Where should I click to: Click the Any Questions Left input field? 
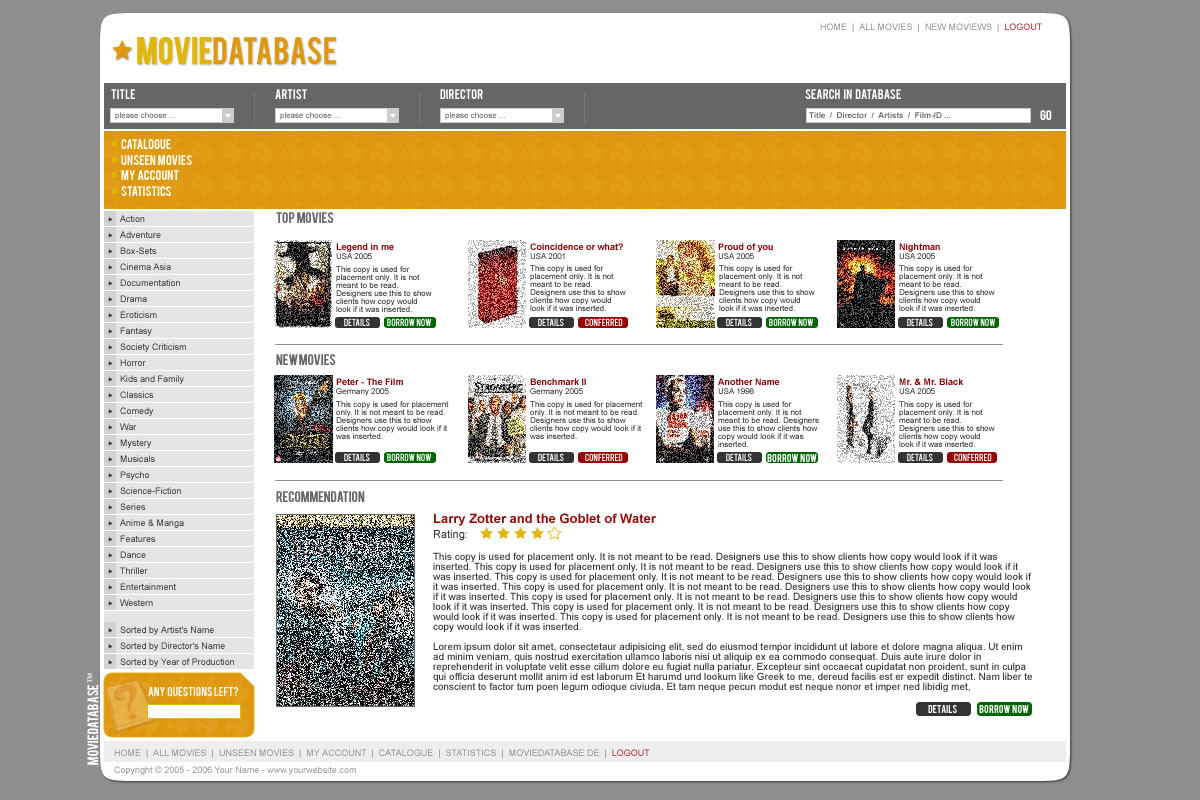tap(194, 711)
